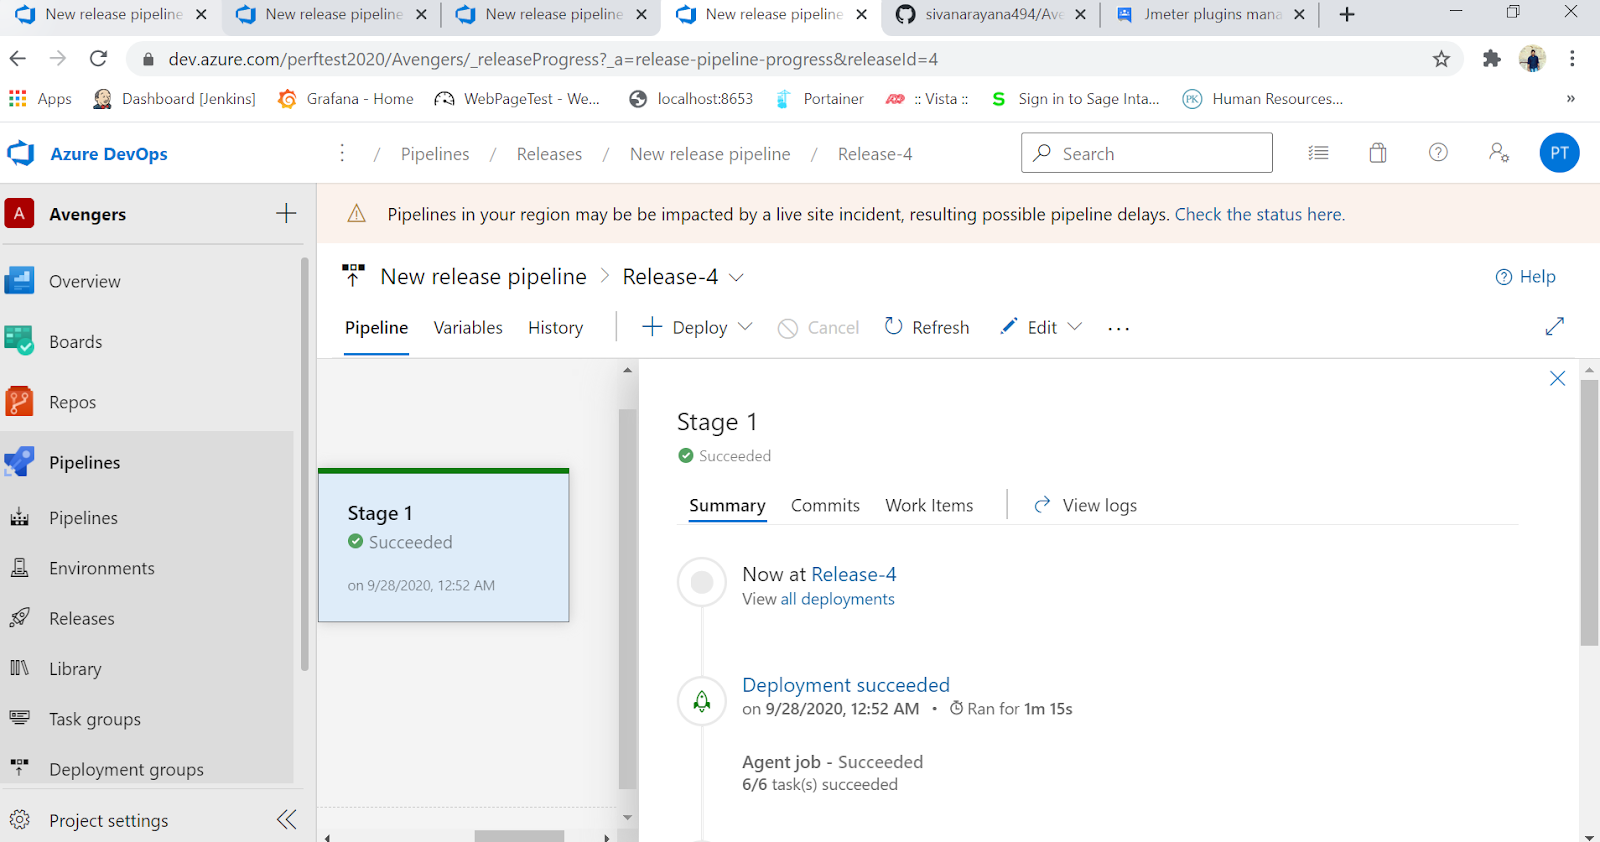The image size is (1600, 842).
Task: Add new item with plus next to Avengers
Action: pyautogui.click(x=286, y=213)
